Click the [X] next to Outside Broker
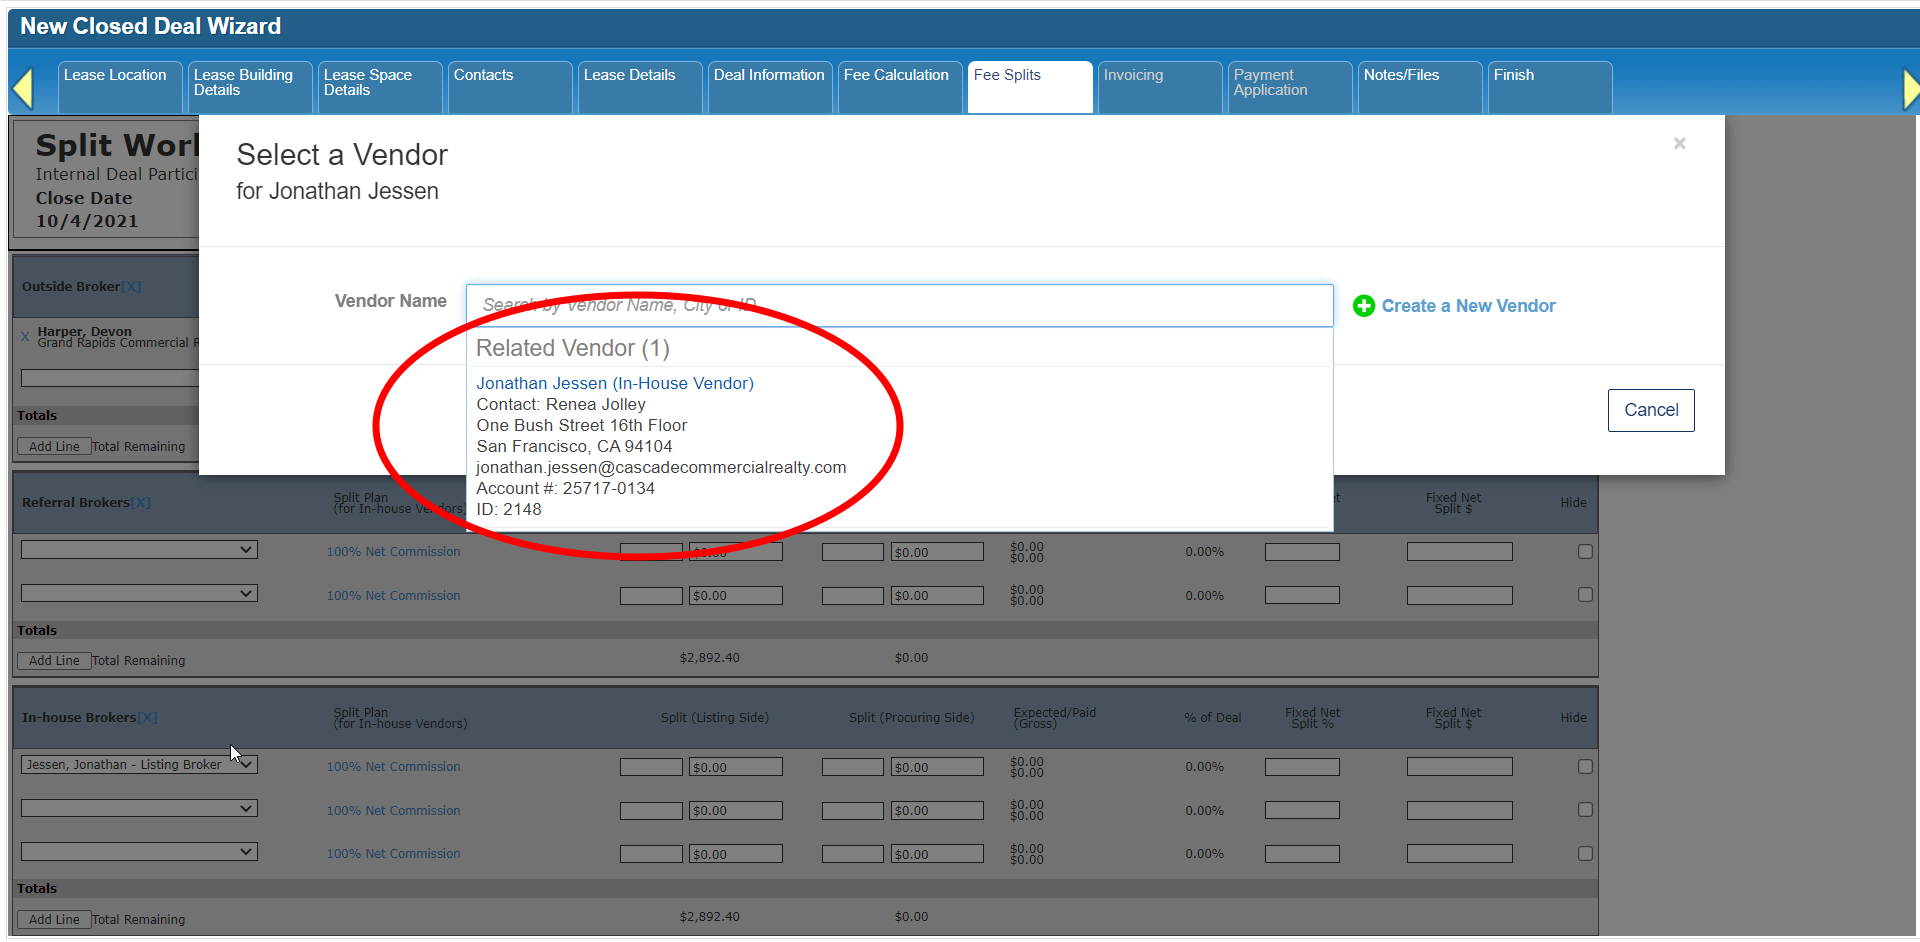1920x942 pixels. point(131,287)
